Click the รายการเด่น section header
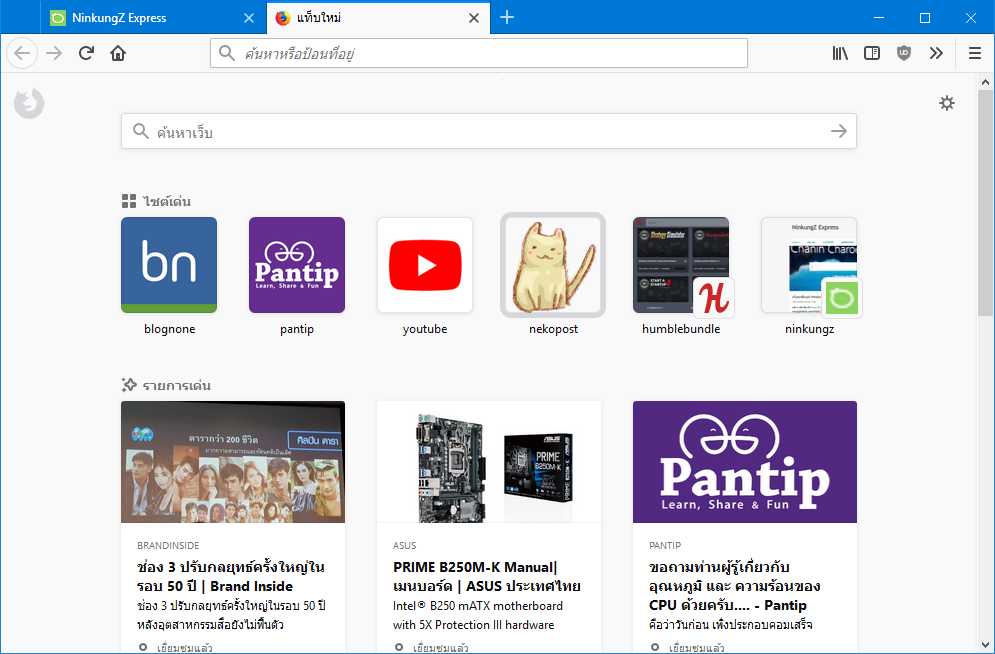 click(x=166, y=386)
